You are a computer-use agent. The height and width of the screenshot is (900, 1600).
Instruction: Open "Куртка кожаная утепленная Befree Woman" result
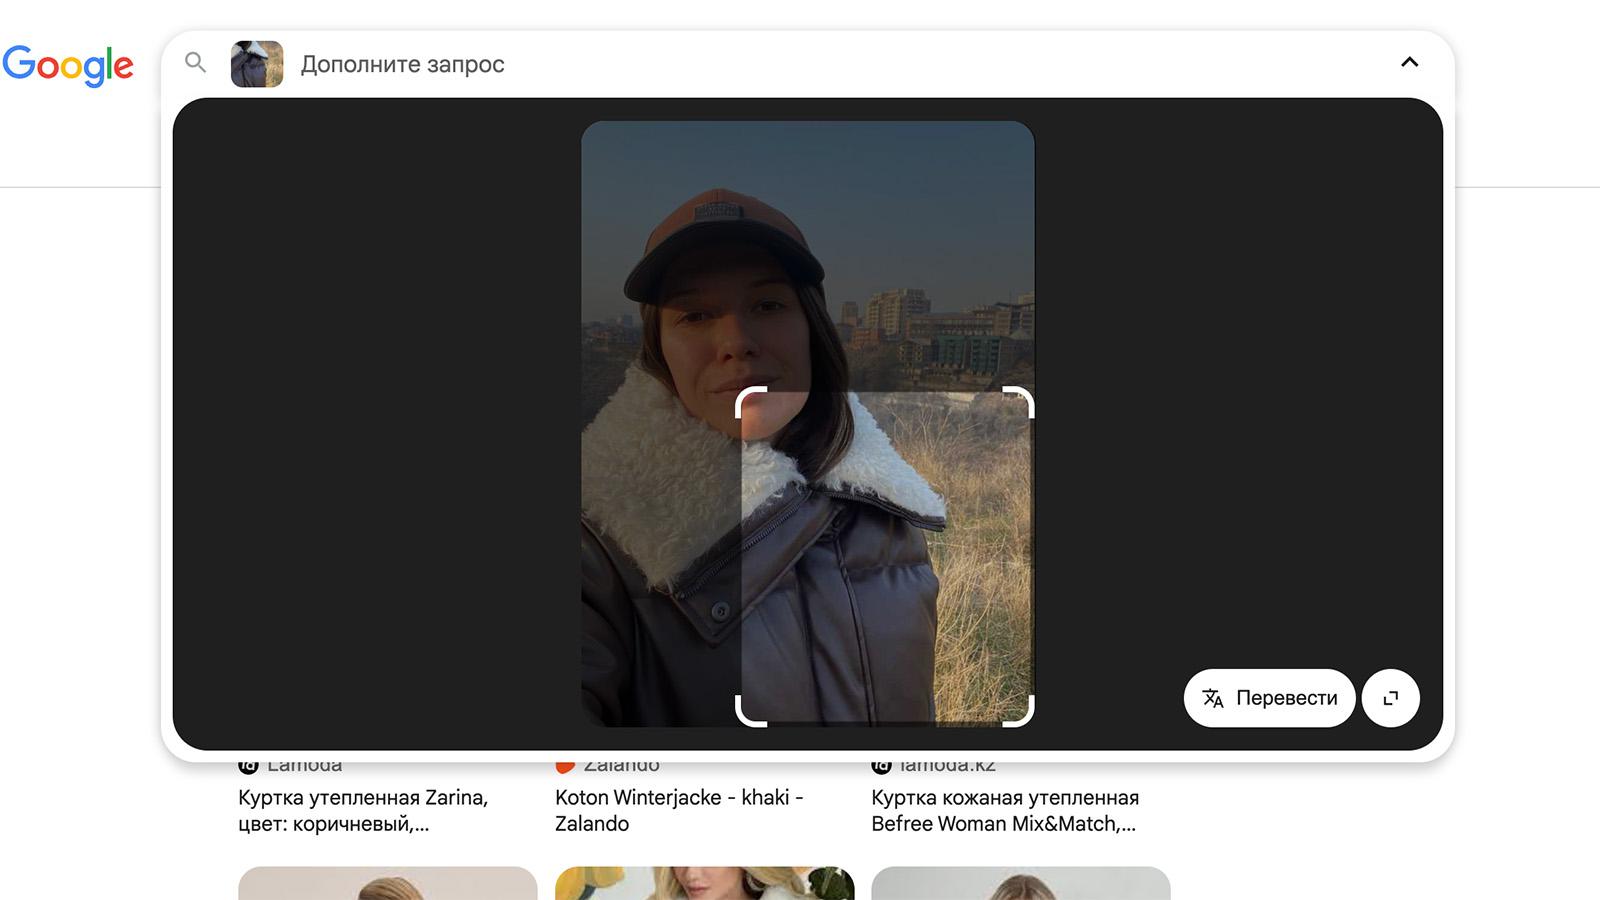pyautogui.click(x=1005, y=810)
